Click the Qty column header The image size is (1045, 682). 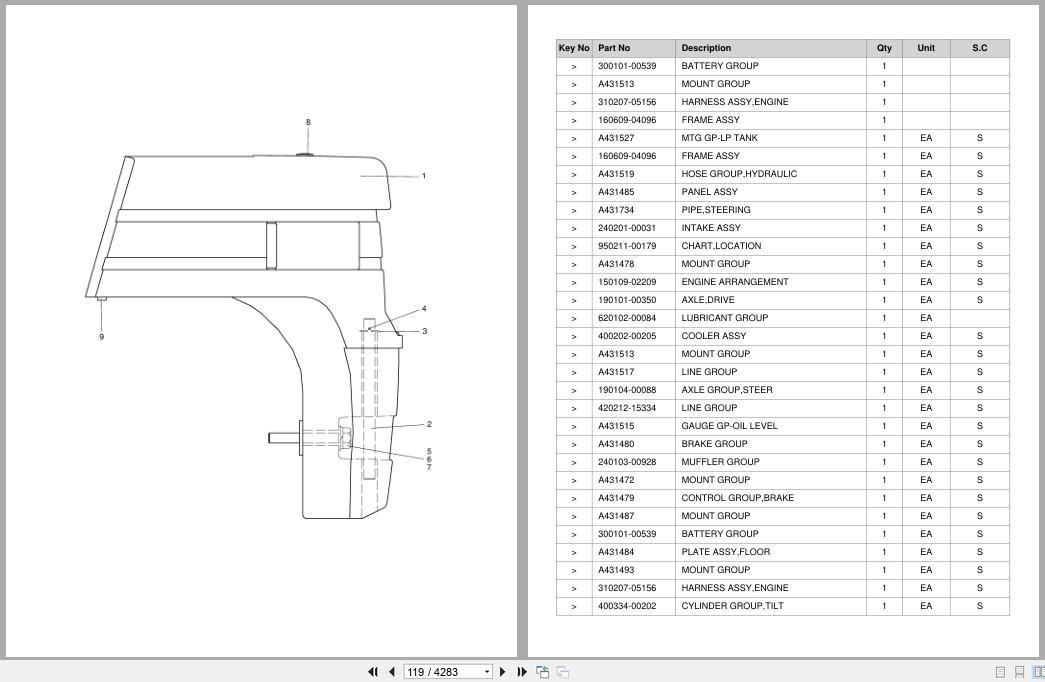(884, 48)
